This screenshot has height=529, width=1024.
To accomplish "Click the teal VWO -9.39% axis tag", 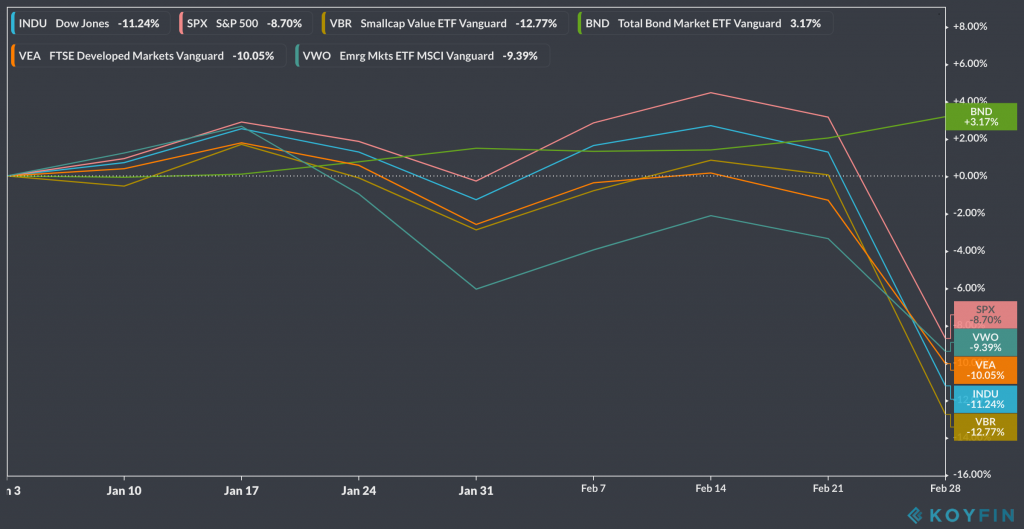I will [x=985, y=342].
